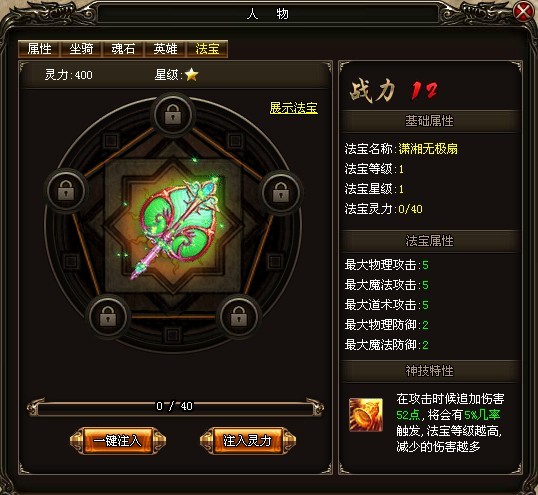Viewport: 538px width, 495px height.
Task: Click the bottom-right locked slot padlock
Action: click(239, 316)
